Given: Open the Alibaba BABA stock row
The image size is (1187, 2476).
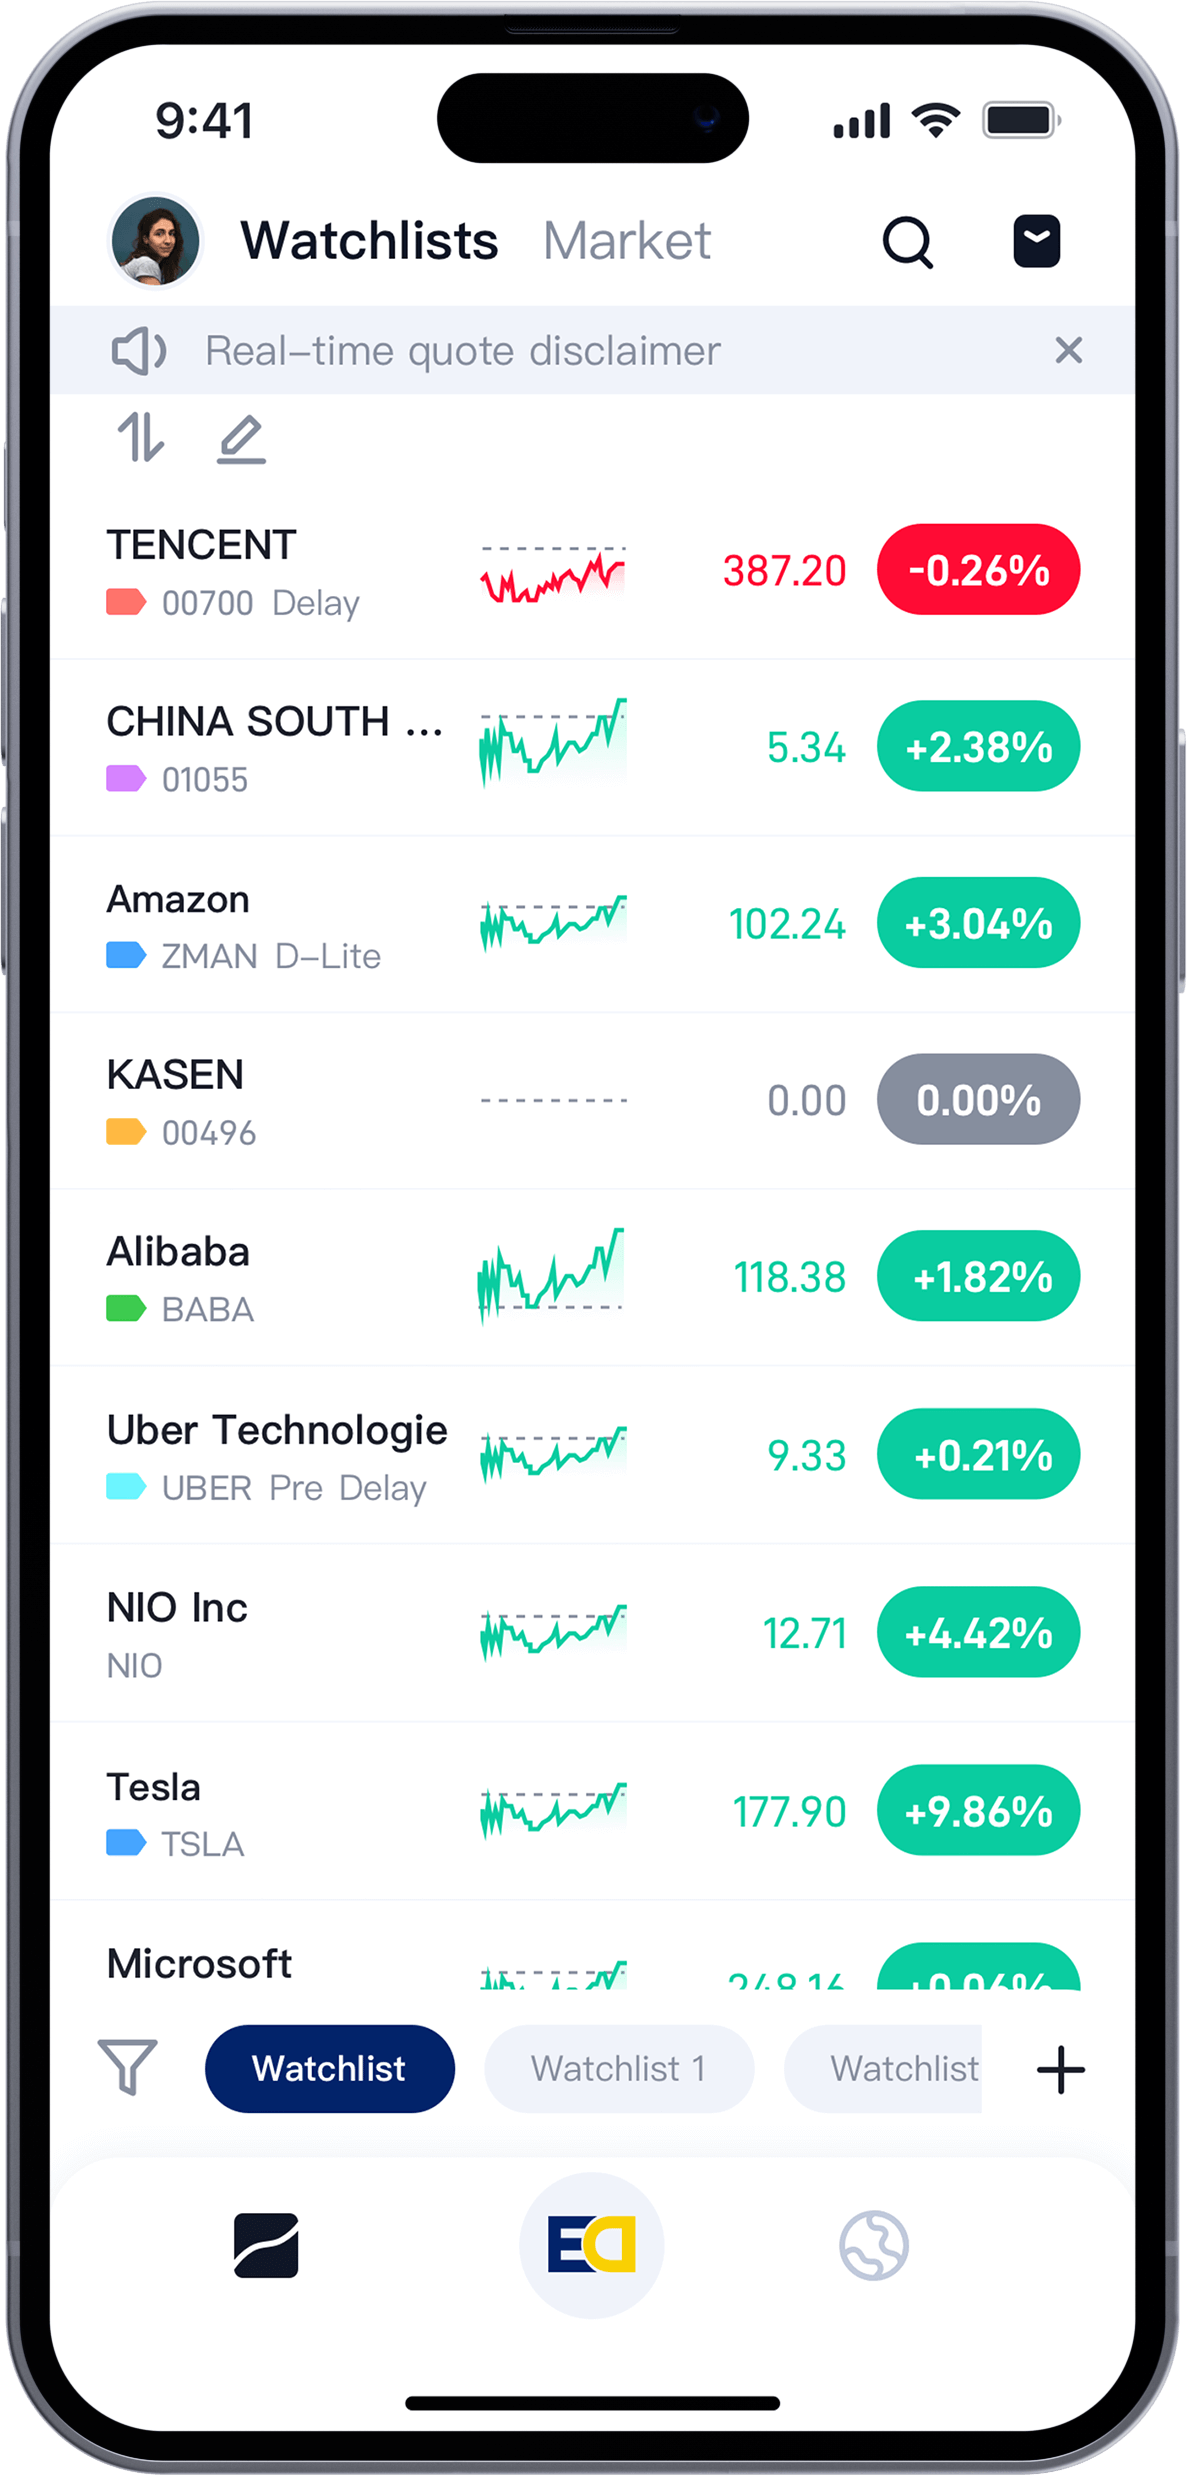Looking at the screenshot, I should point(592,1277).
